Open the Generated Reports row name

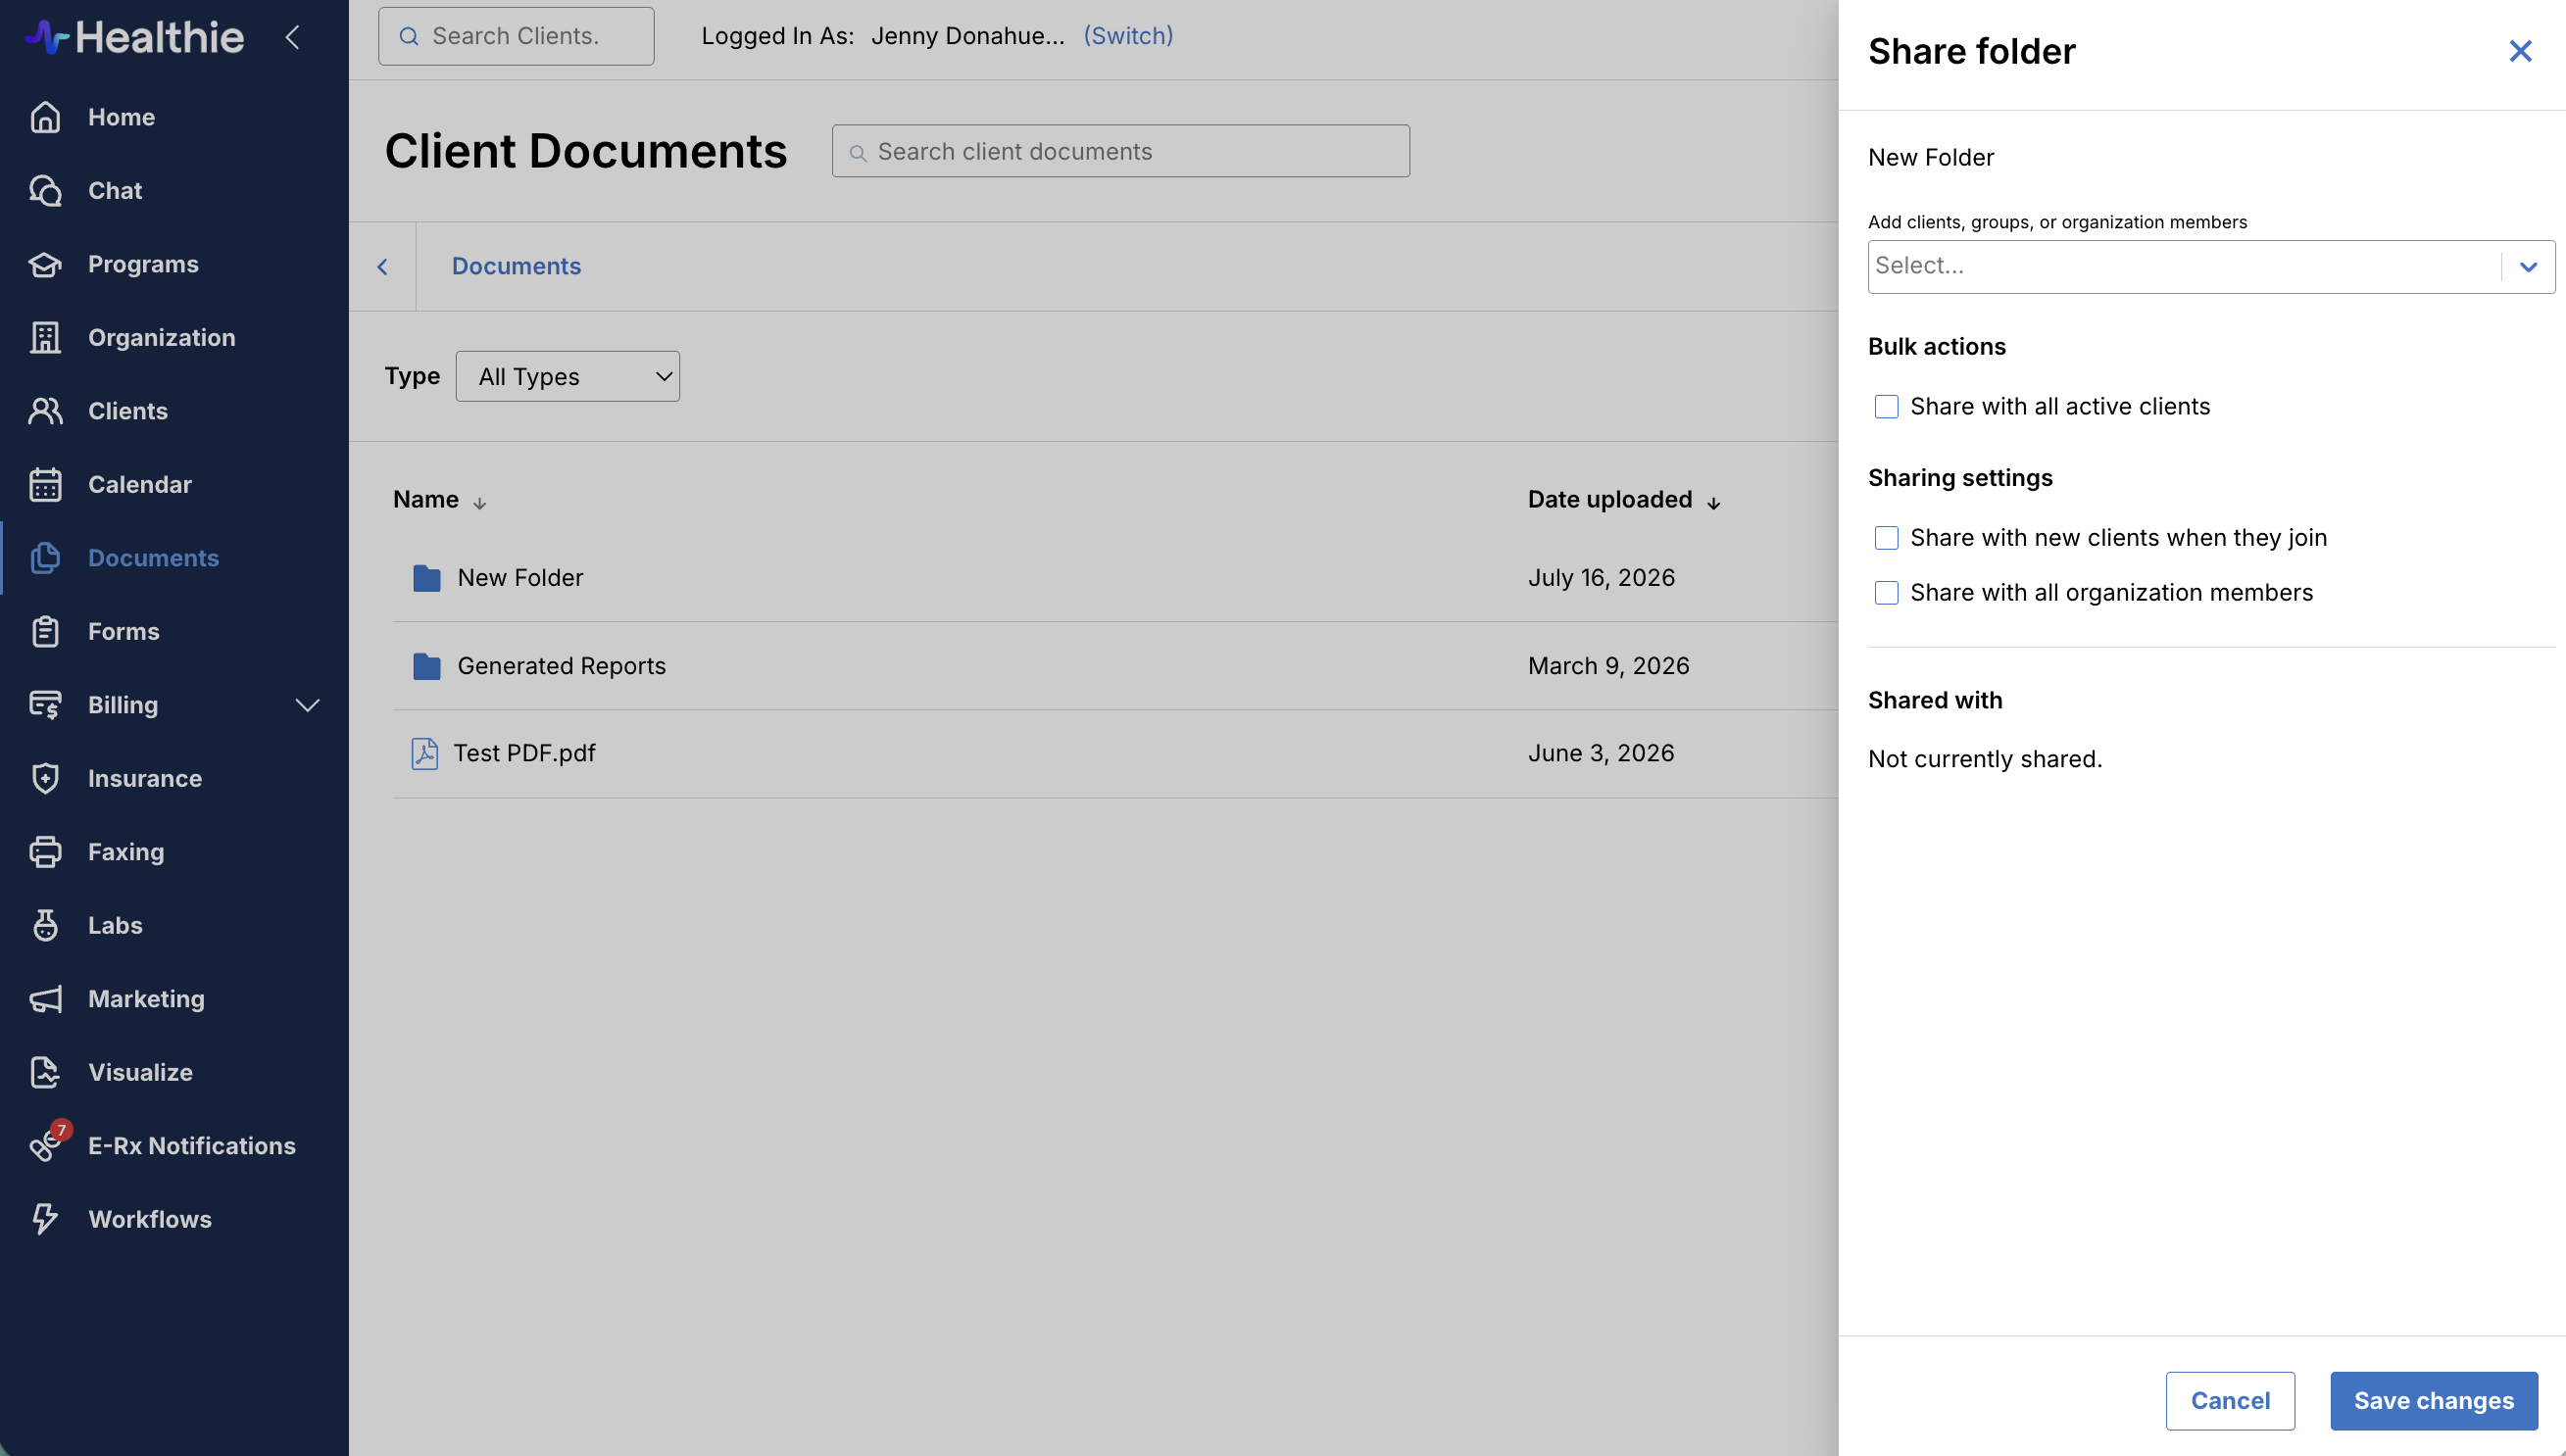561,666
